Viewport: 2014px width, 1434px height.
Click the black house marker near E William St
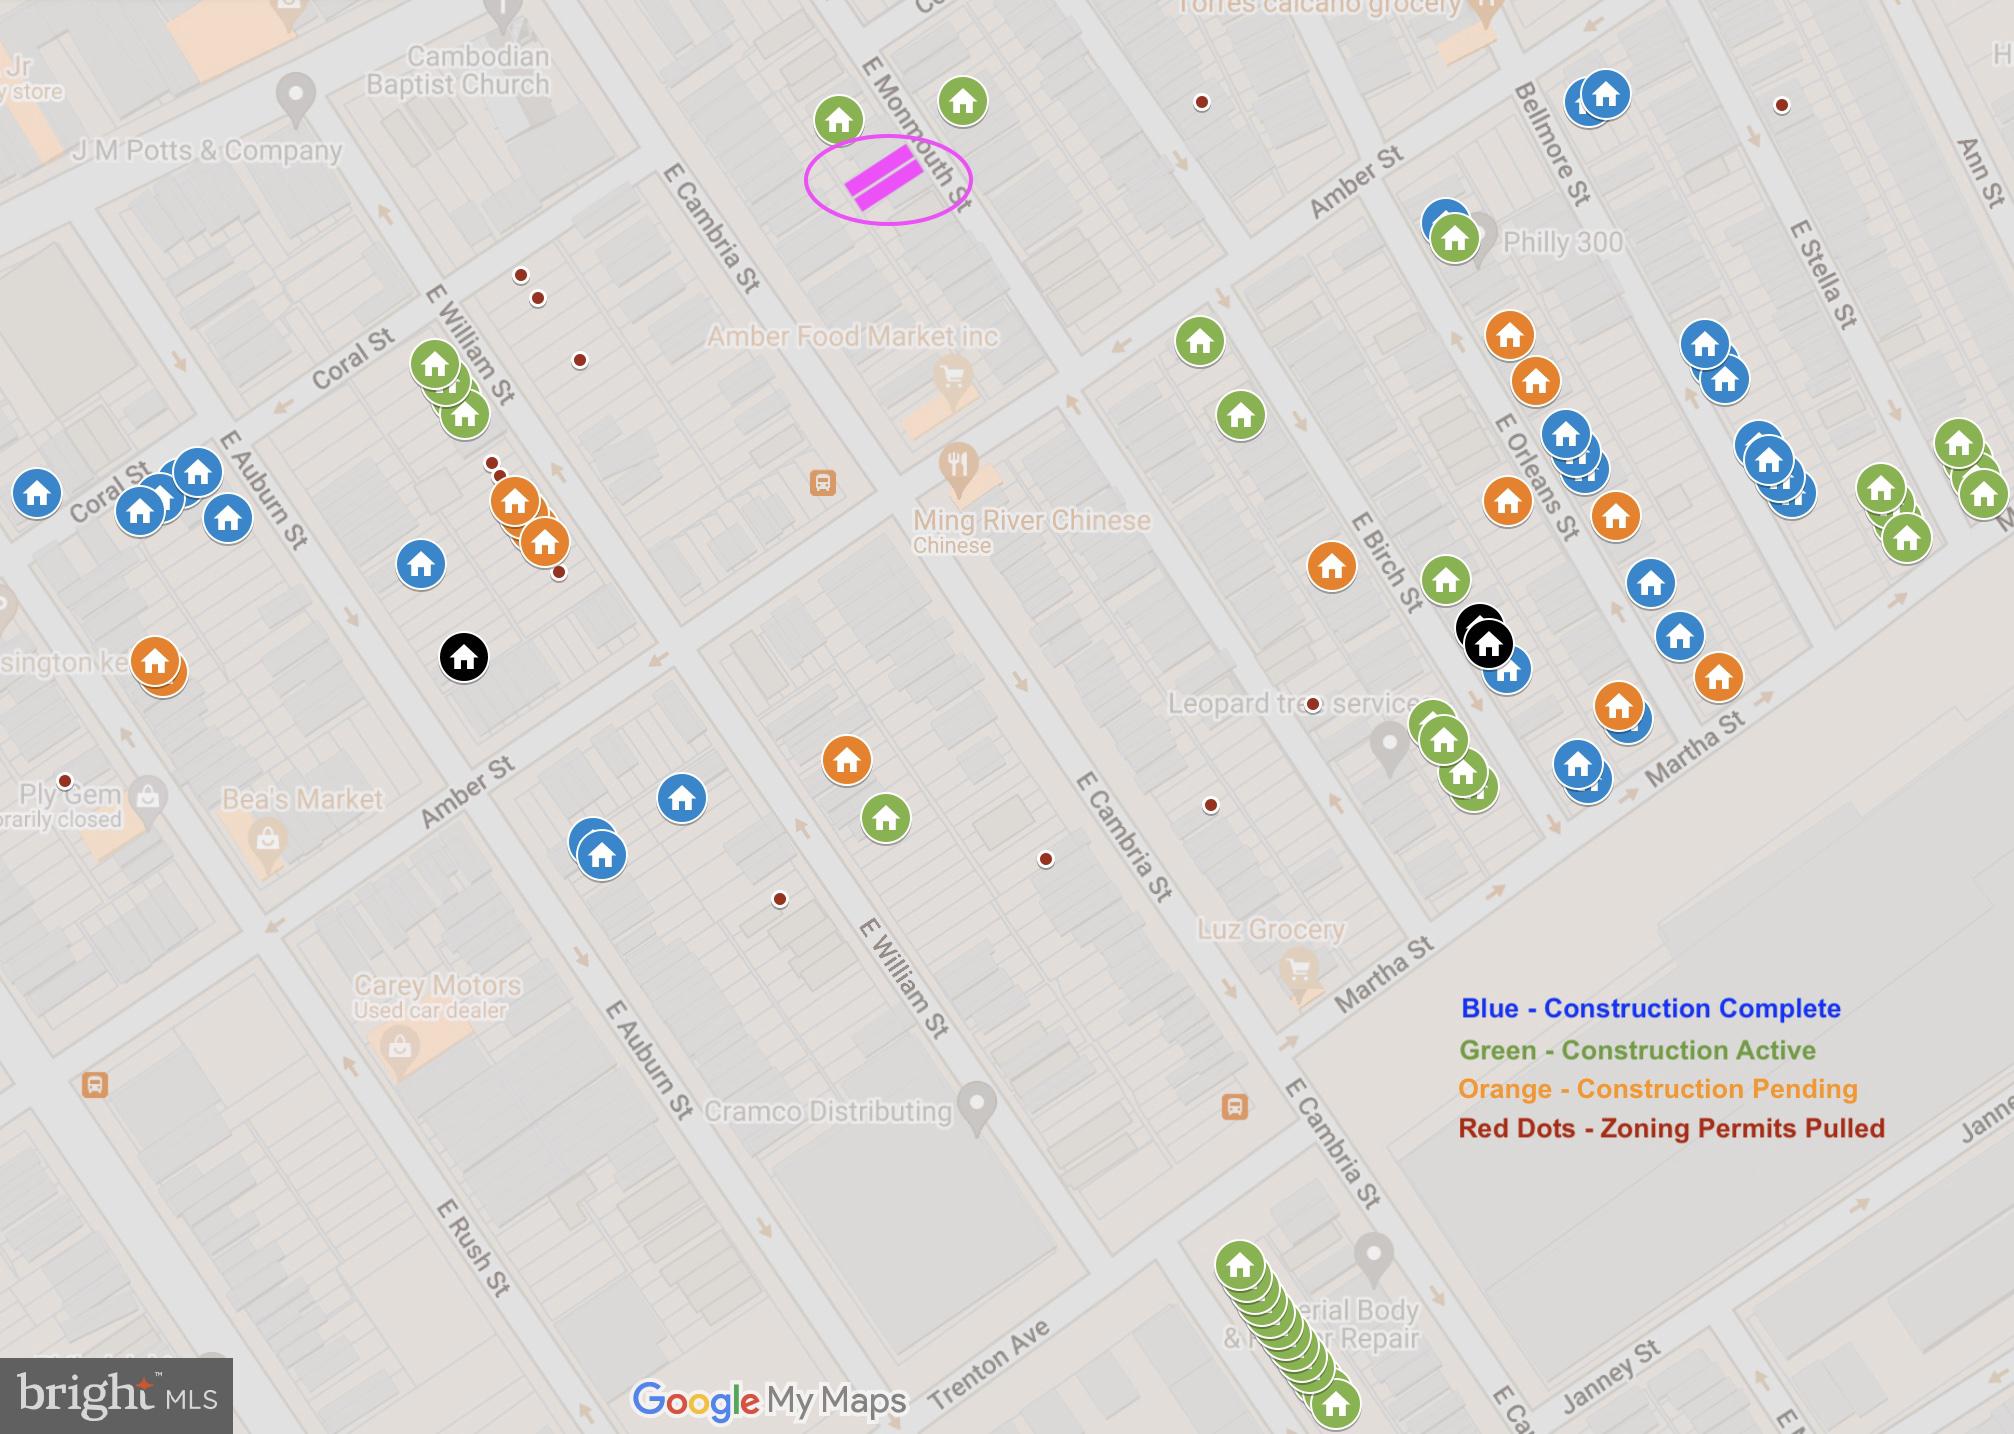point(463,657)
